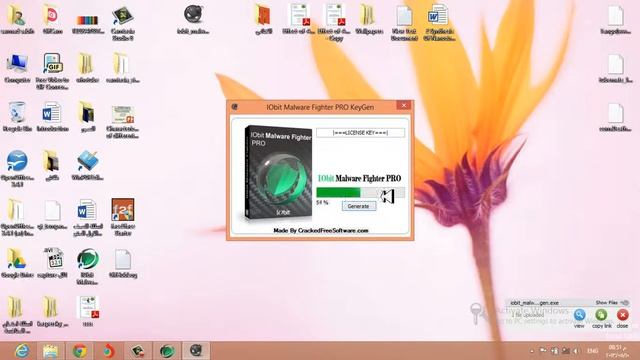Click the Action Center flag tray icon
640x360 pixels.
click(x=543, y=351)
